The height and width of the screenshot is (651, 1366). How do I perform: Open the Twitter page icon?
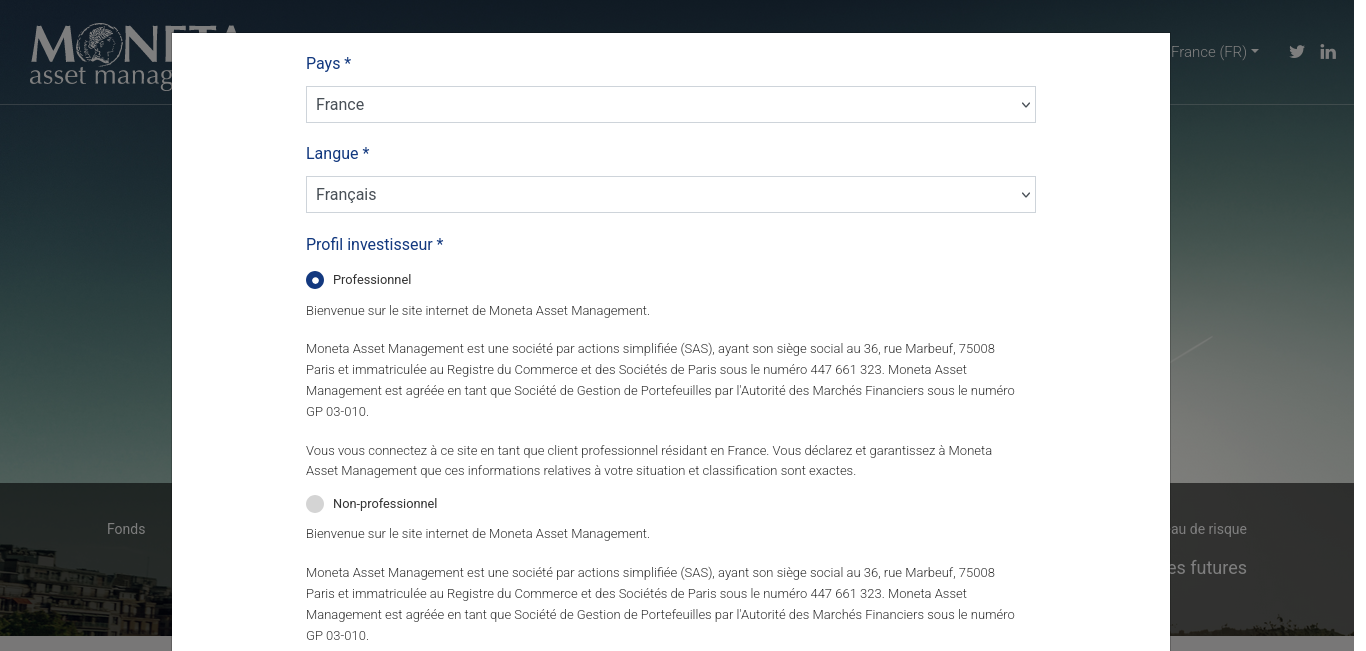click(1297, 52)
